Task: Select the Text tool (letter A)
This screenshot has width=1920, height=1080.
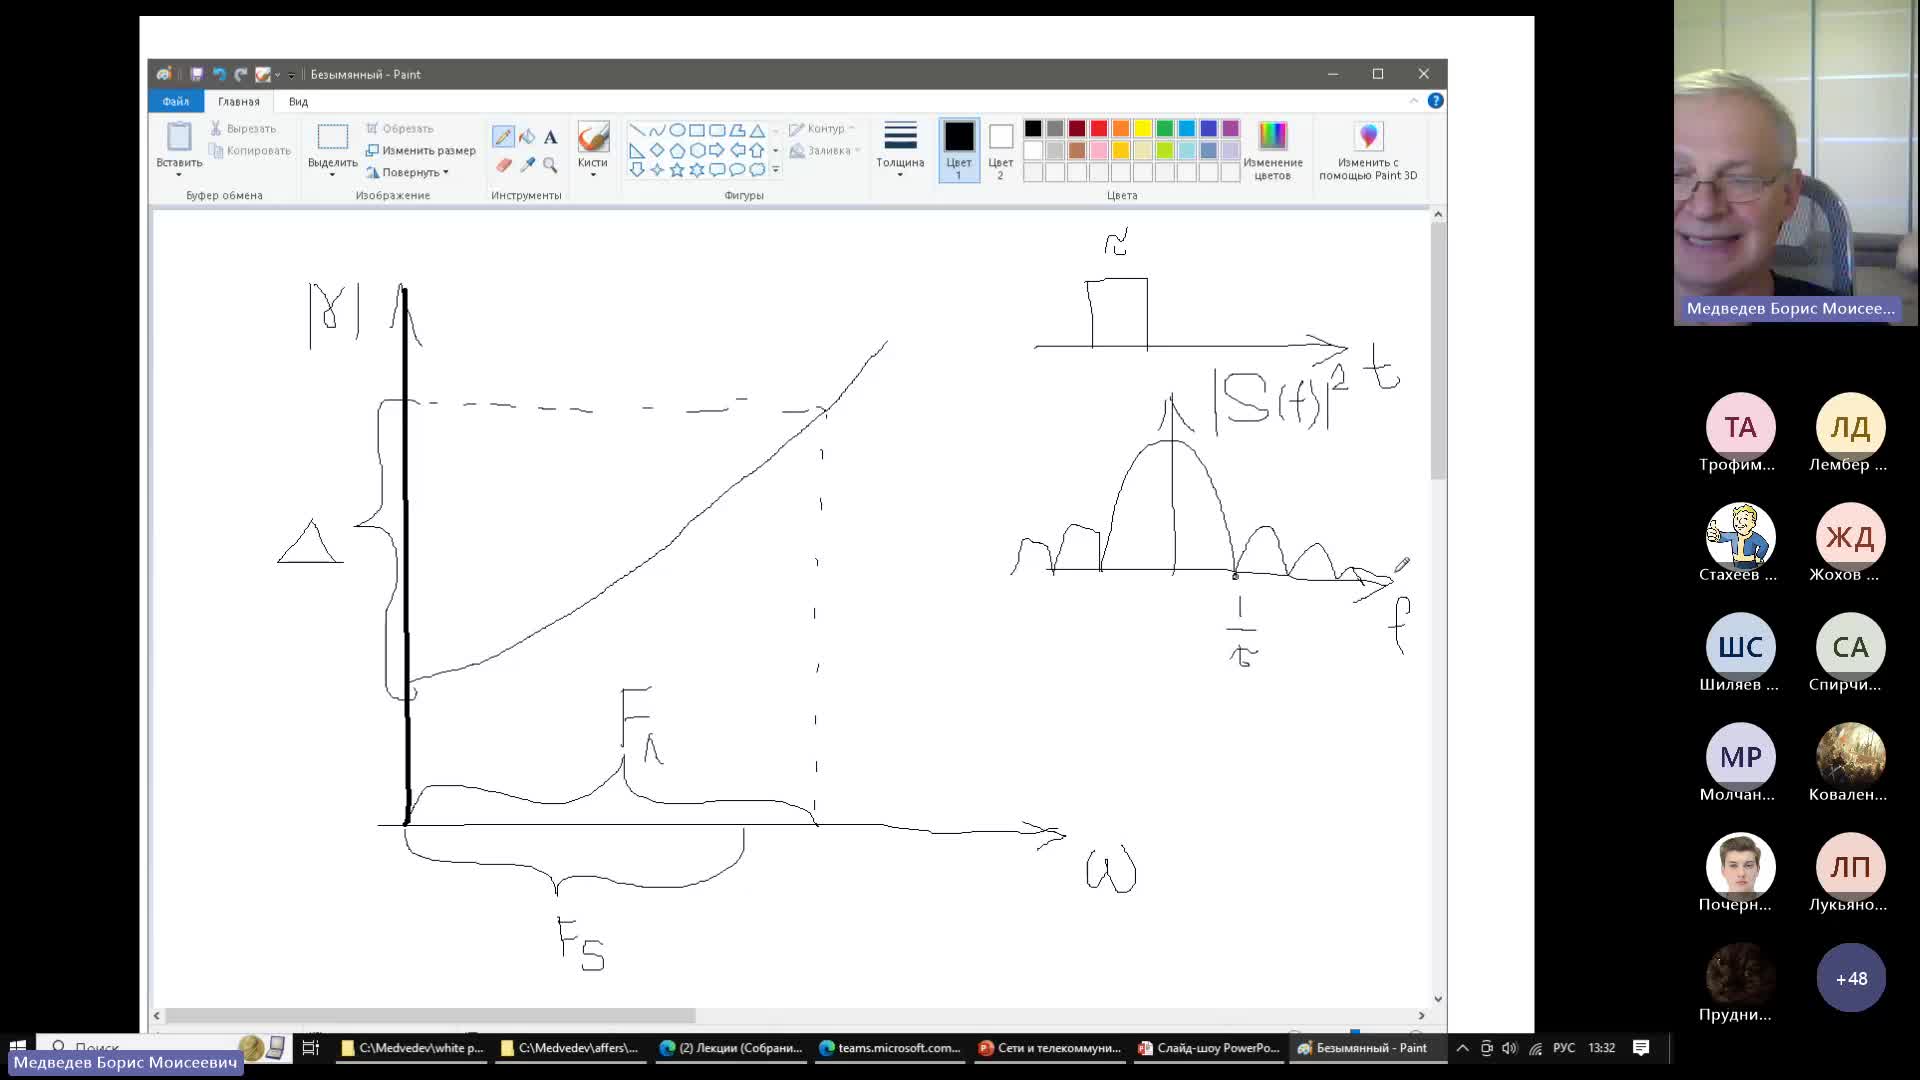Action: 550,137
